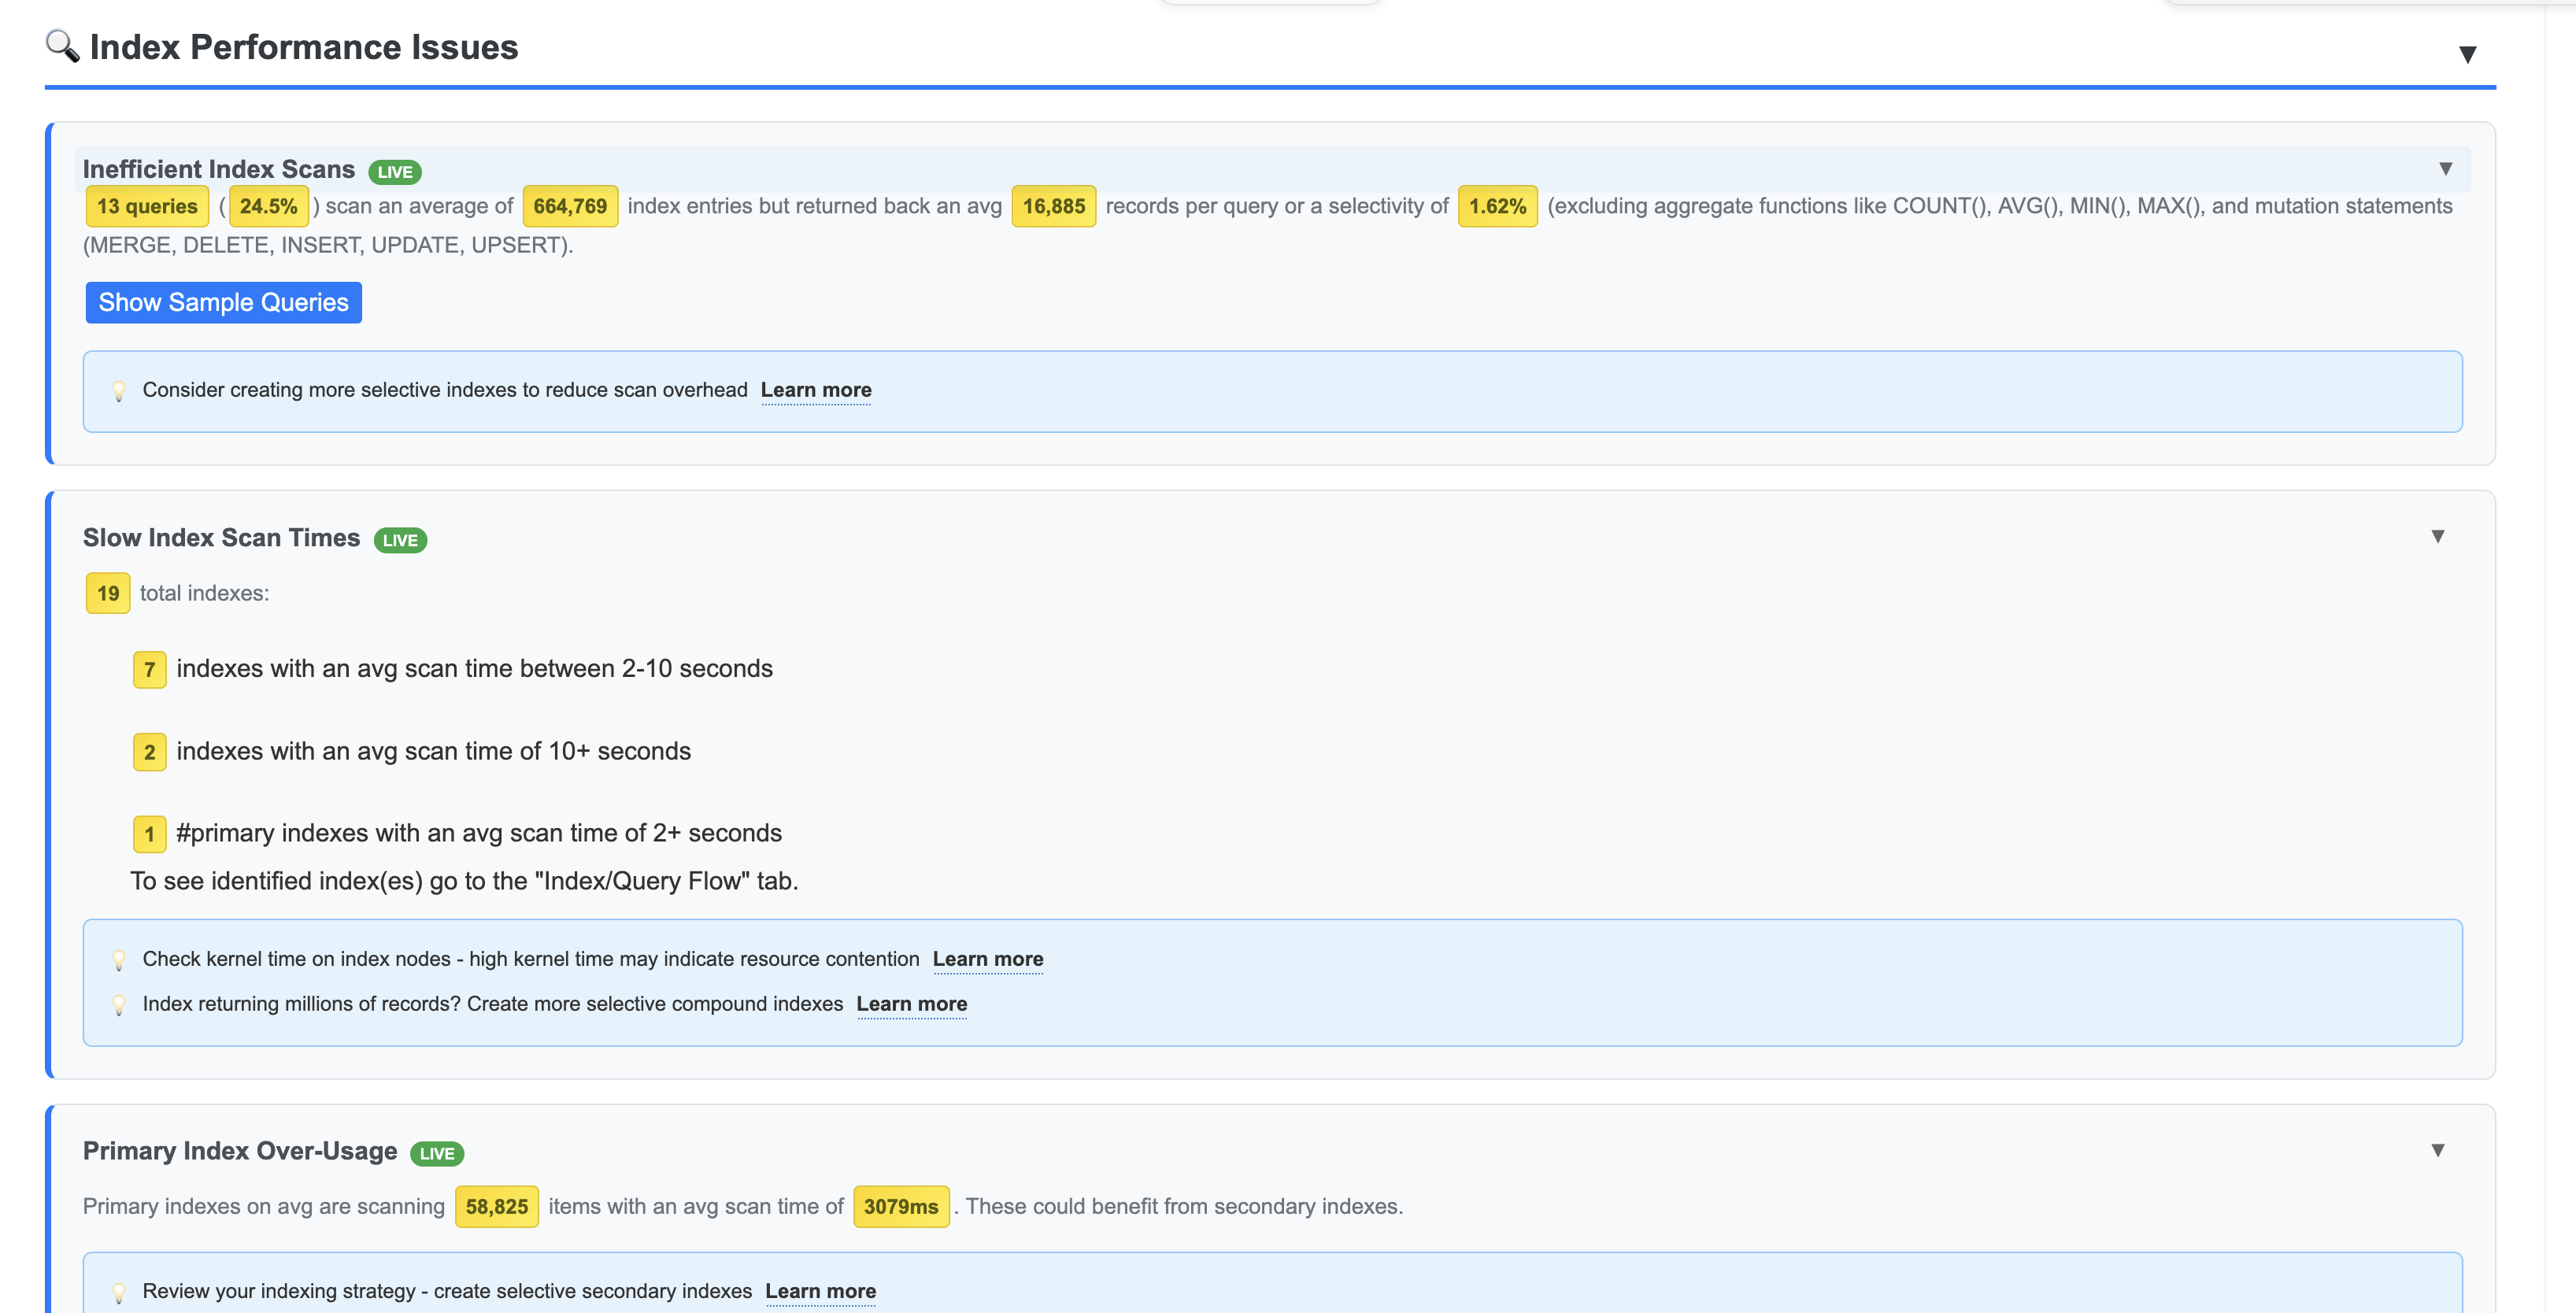
Task: Click the Show Sample Queries button
Action: pyautogui.click(x=223, y=302)
